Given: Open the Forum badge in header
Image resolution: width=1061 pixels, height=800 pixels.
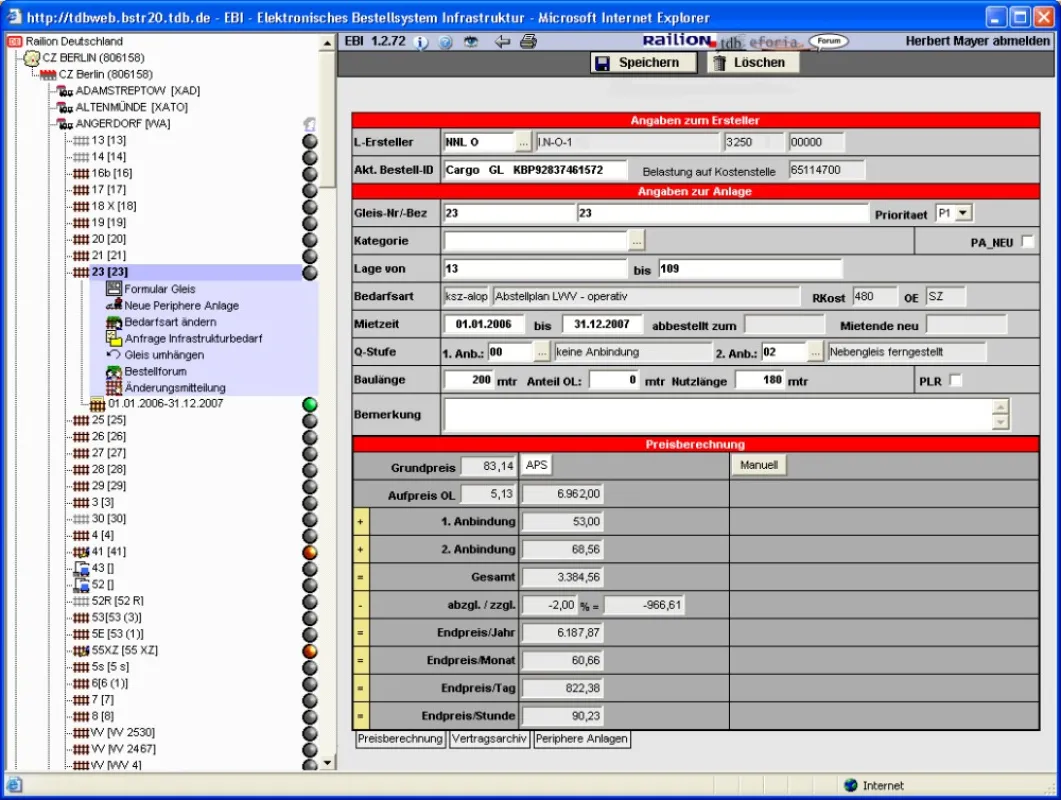Looking at the screenshot, I should 829,41.
